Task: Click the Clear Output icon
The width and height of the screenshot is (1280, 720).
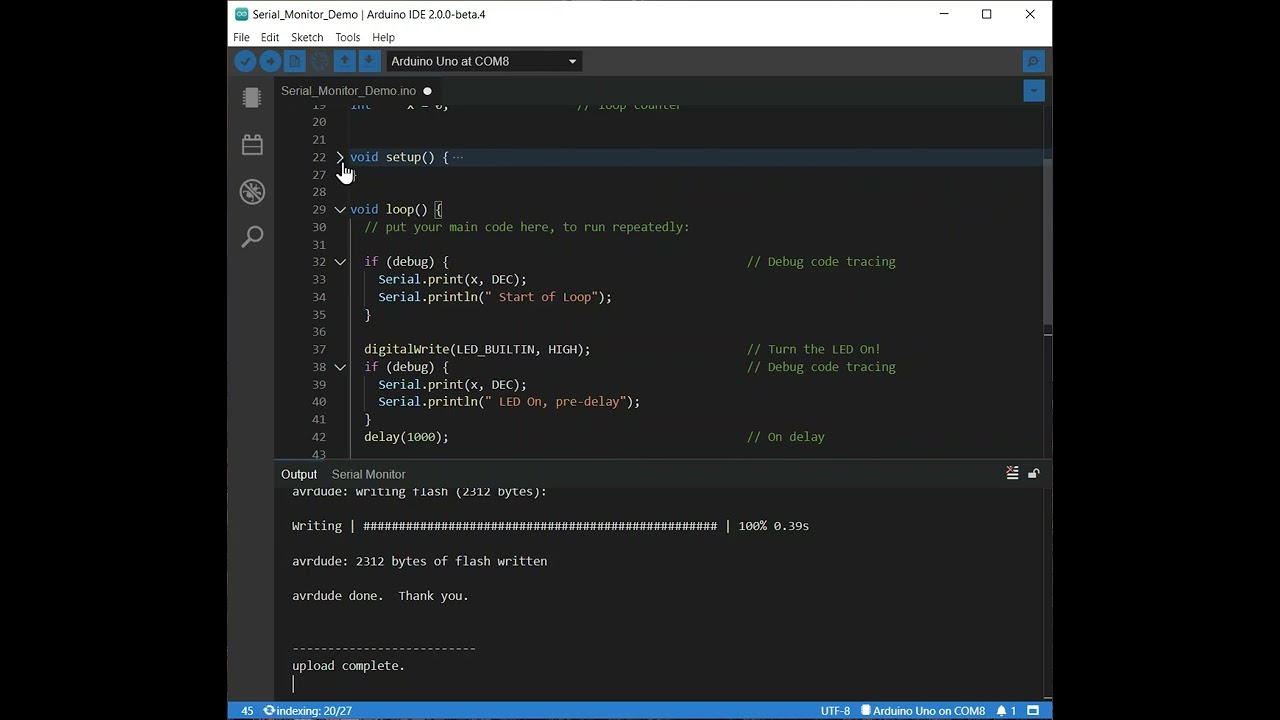Action: pos(1012,473)
